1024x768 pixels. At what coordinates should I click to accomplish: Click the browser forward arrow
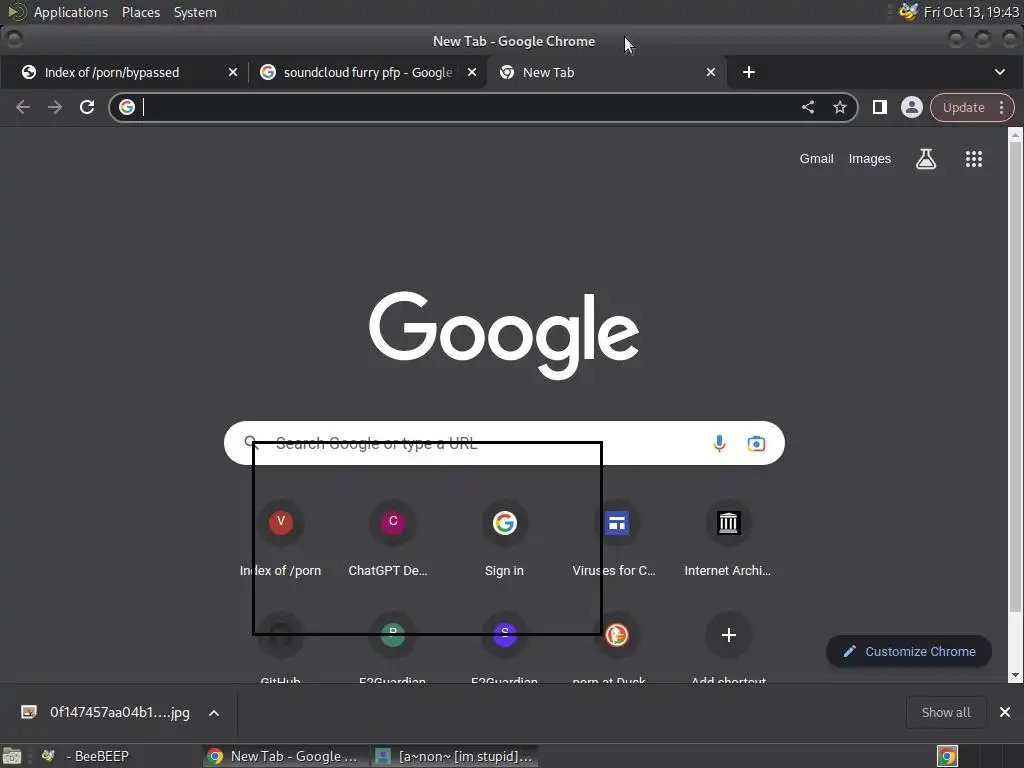click(x=55, y=107)
